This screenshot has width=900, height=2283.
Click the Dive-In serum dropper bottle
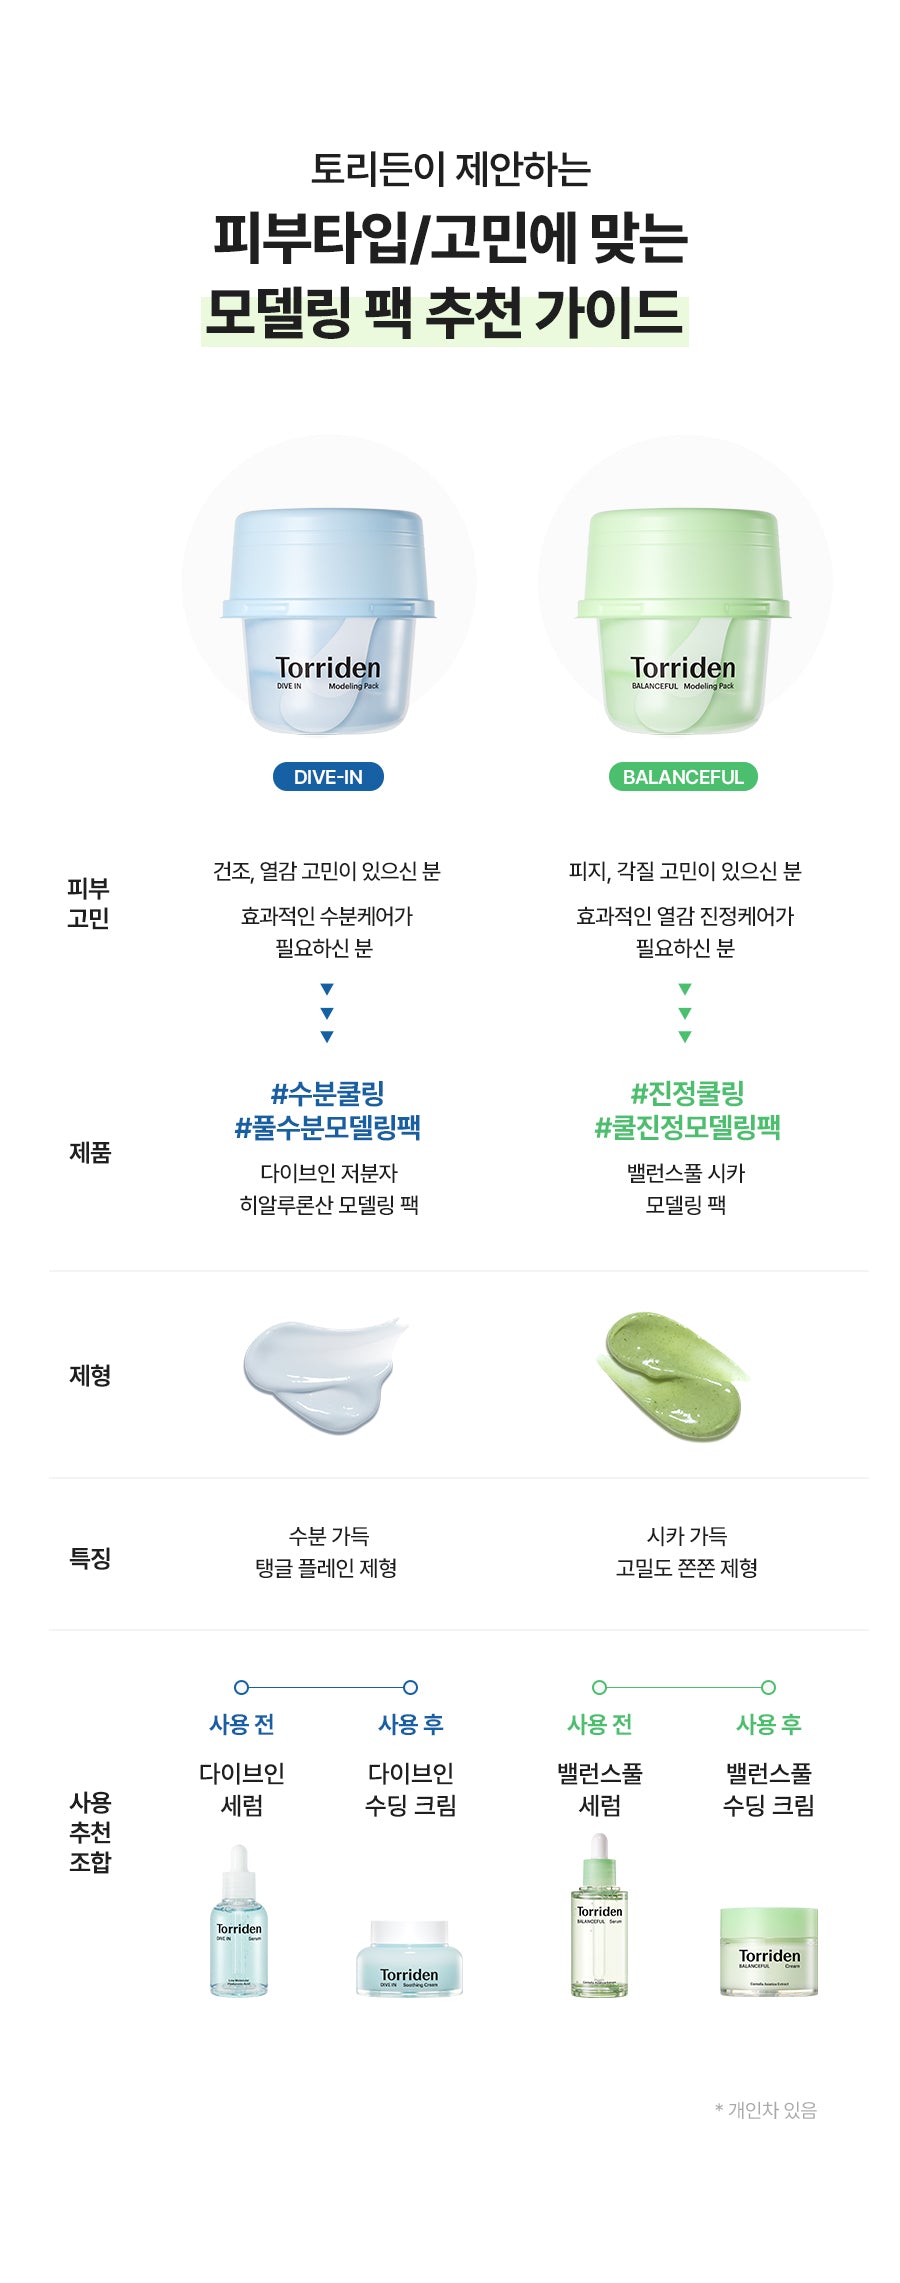point(239,1923)
